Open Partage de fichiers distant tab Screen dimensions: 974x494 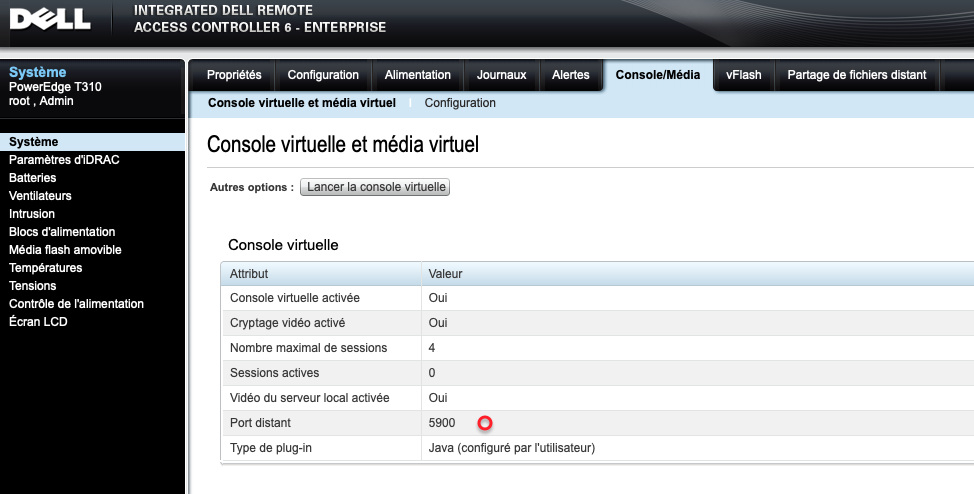[857, 75]
